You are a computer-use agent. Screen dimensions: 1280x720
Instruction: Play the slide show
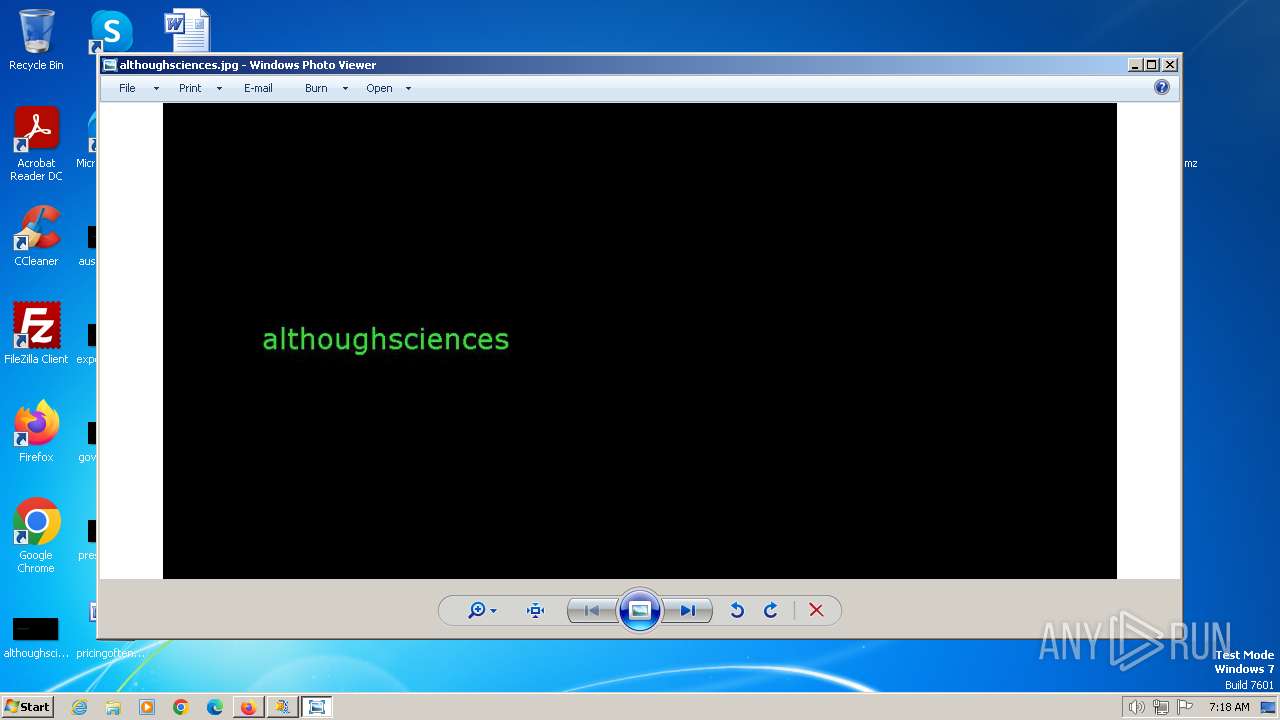(640, 610)
